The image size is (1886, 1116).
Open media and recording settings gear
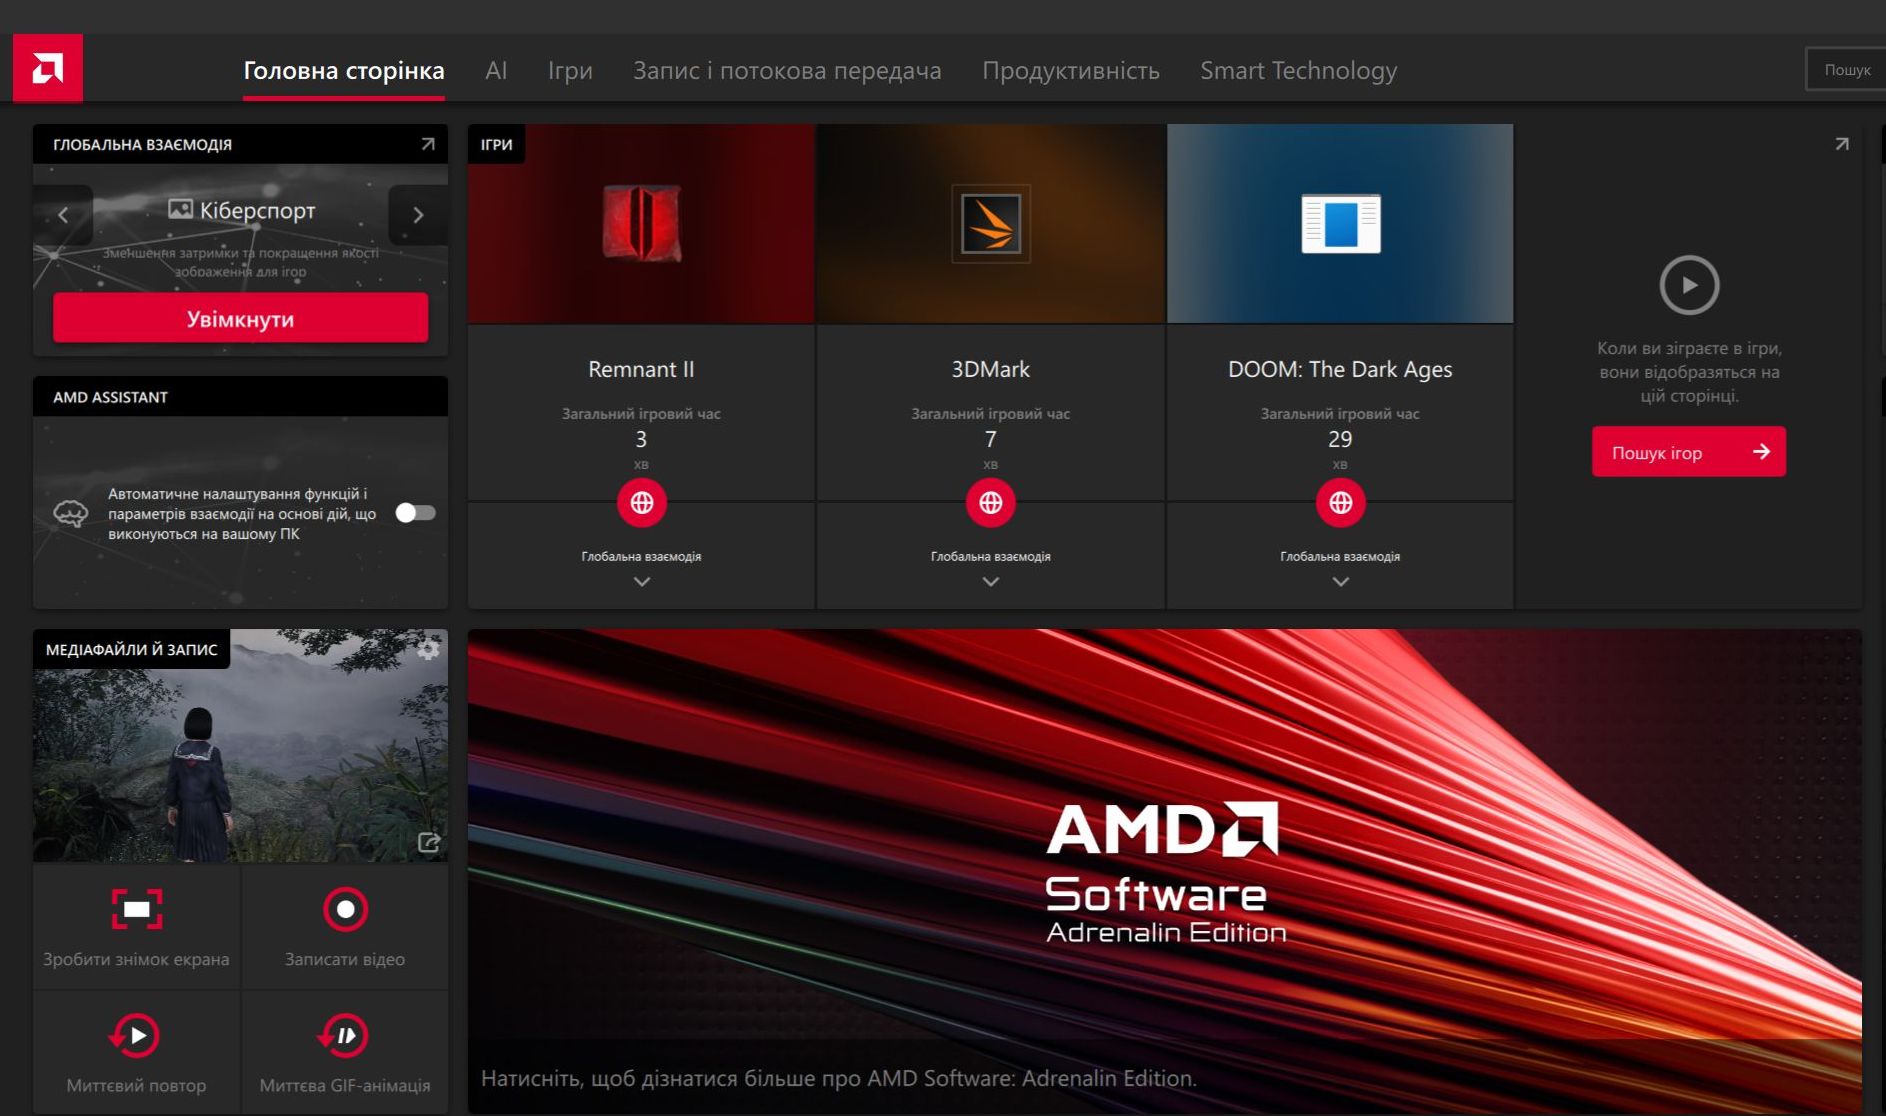(428, 650)
